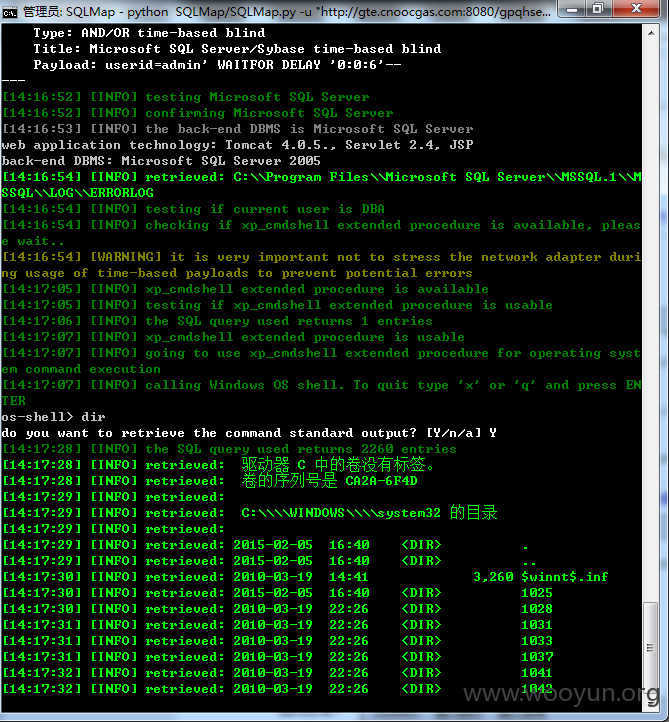The image size is (669, 722).
Task: Click the standard output prompt "[Y/n/a] Y"
Action: pyautogui.click(x=461, y=433)
